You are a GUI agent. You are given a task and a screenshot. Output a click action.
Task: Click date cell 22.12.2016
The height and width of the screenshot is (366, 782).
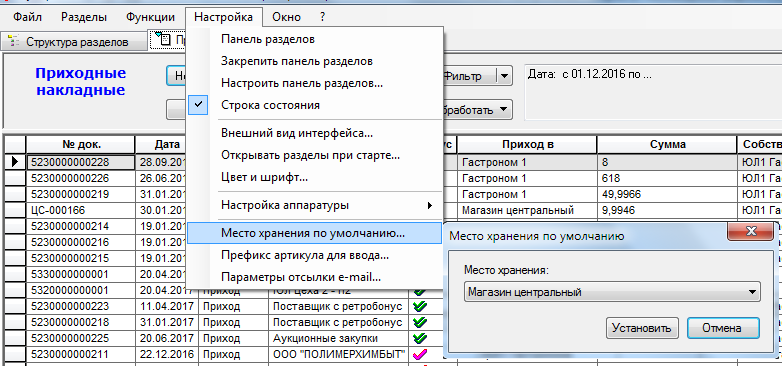tap(167, 355)
